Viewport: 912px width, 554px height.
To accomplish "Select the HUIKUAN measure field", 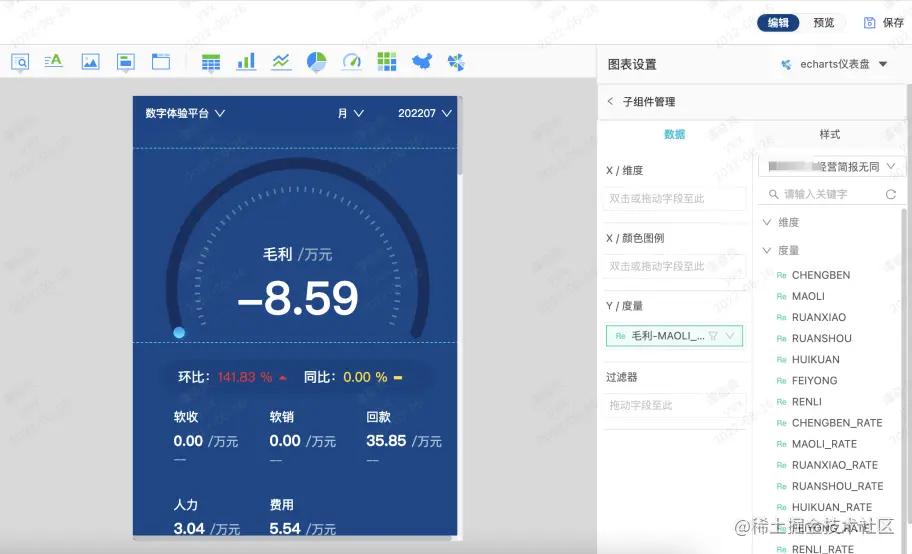I will coord(815,360).
